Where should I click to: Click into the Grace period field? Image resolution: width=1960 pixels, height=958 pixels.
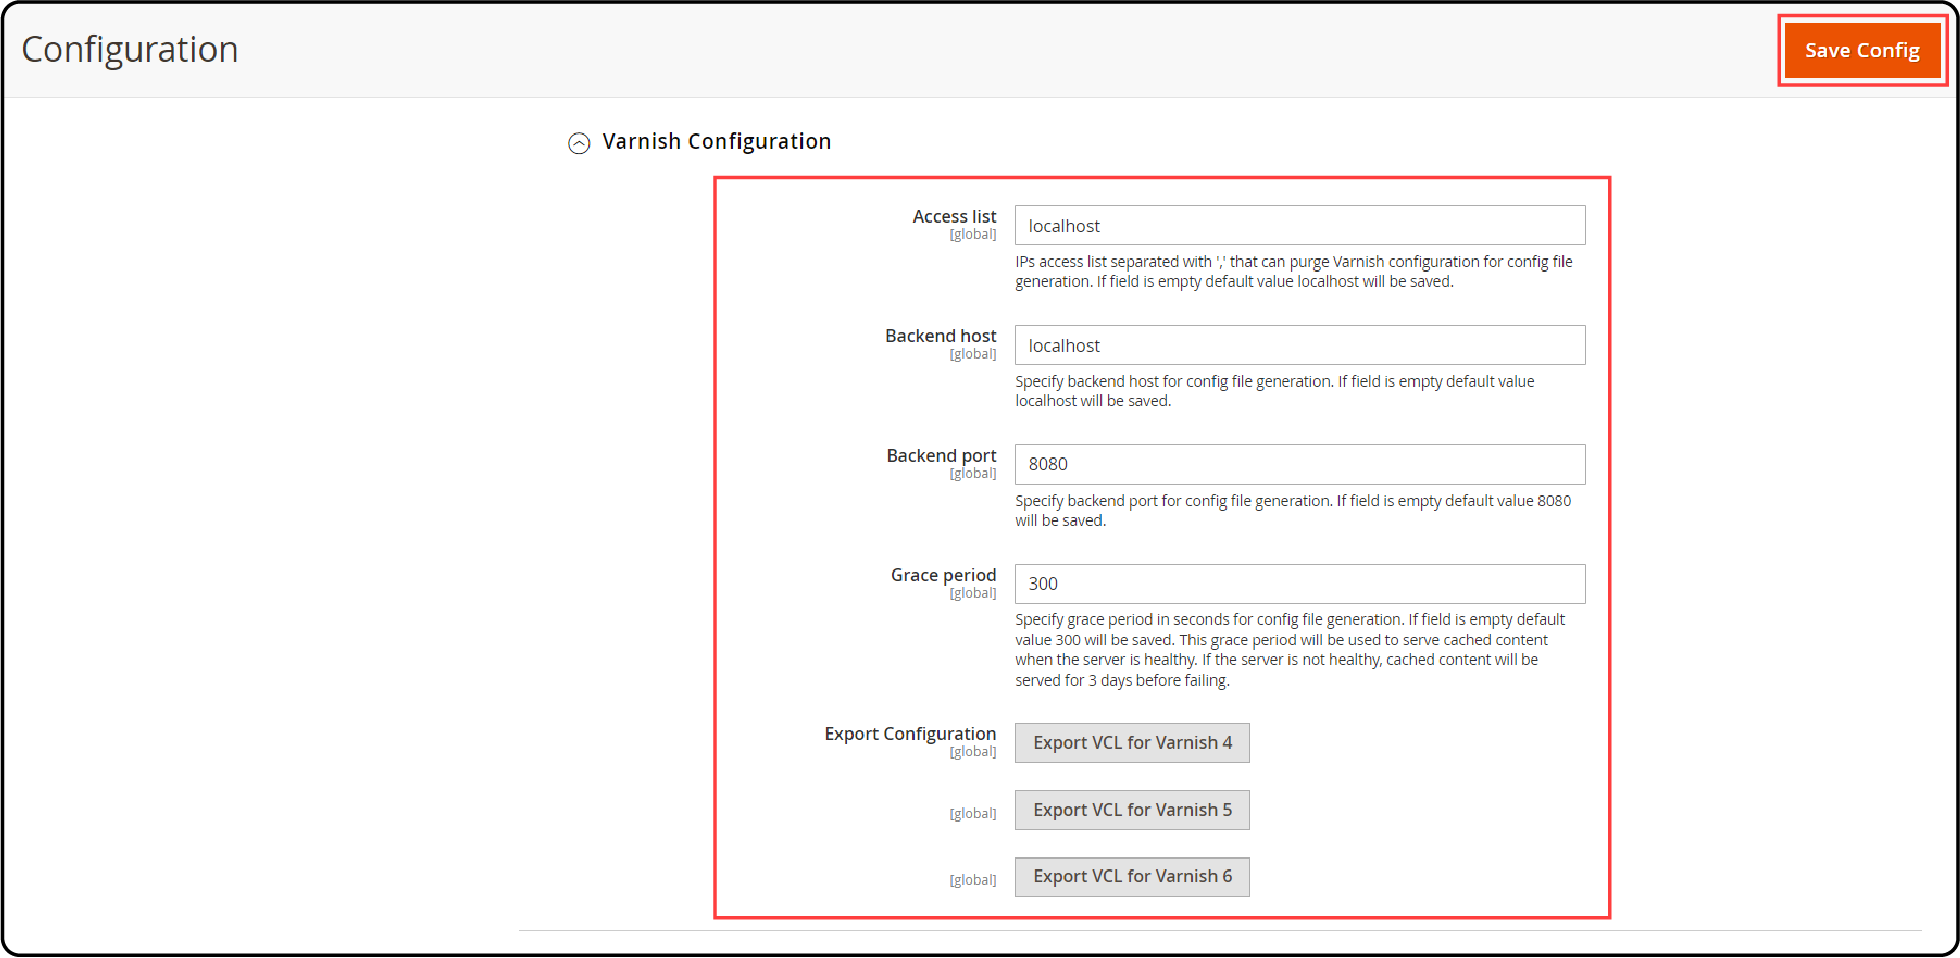(1300, 584)
